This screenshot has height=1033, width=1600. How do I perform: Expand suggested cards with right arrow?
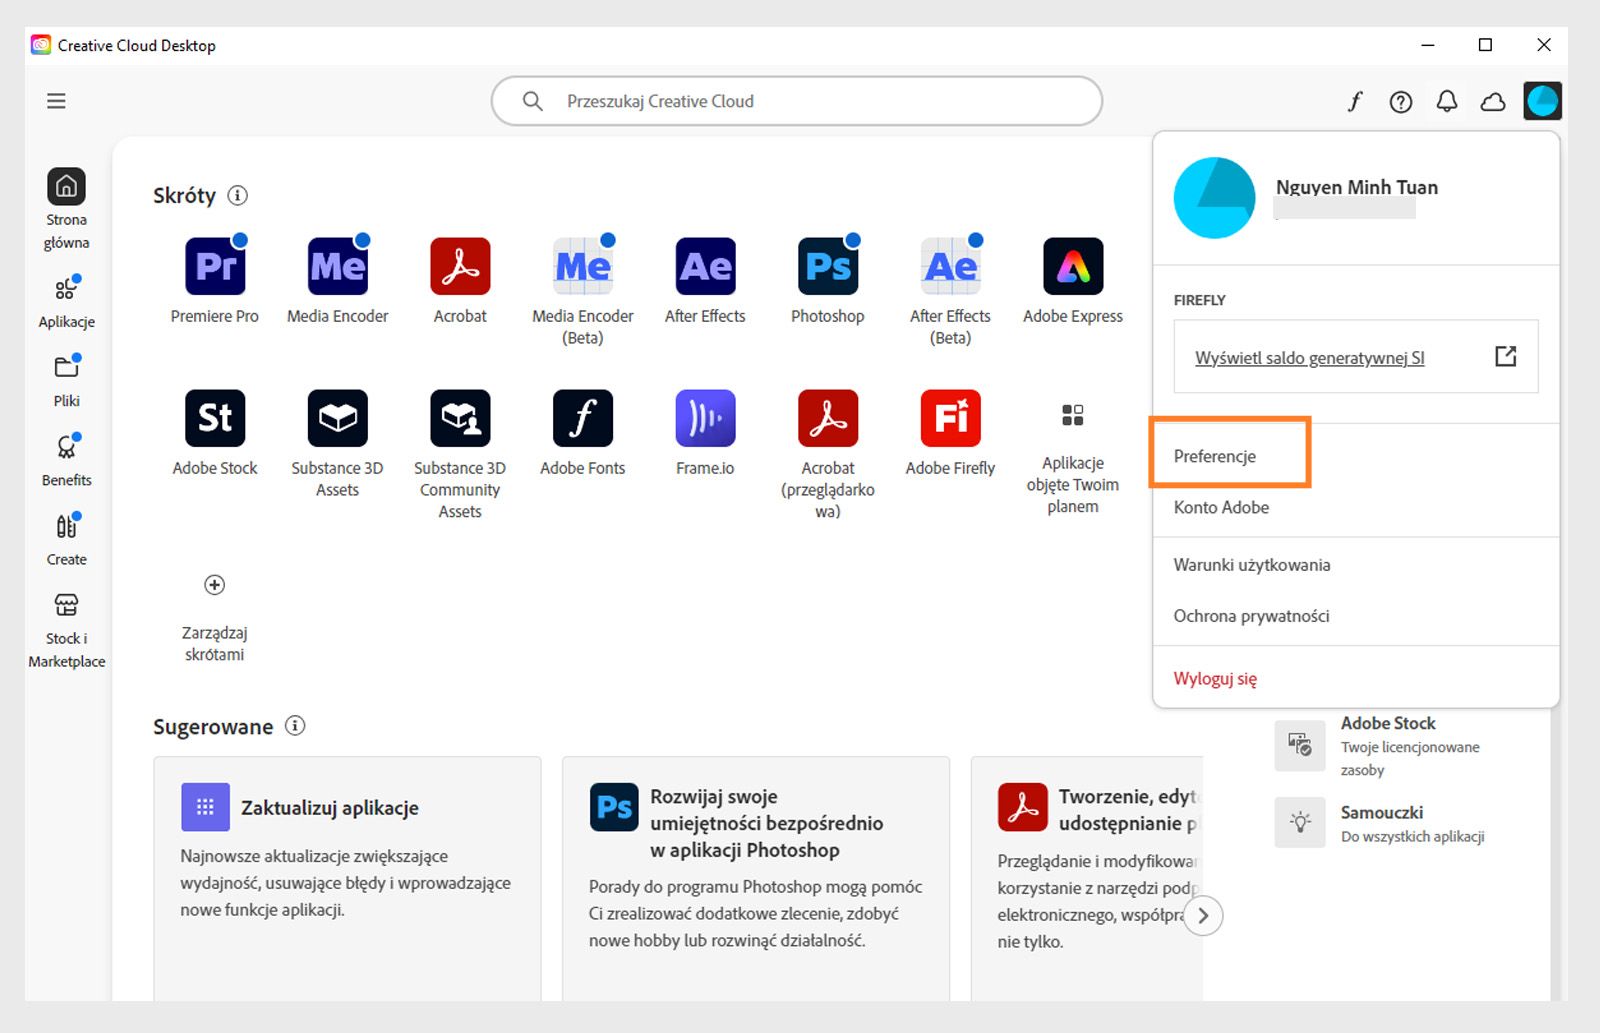pyautogui.click(x=1204, y=915)
